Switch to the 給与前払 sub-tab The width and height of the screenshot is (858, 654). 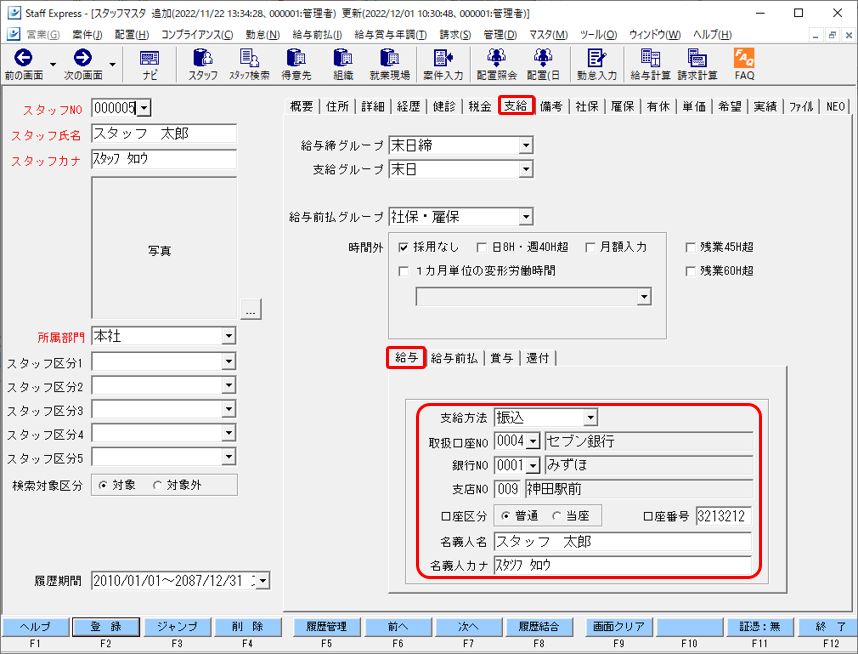[454, 358]
